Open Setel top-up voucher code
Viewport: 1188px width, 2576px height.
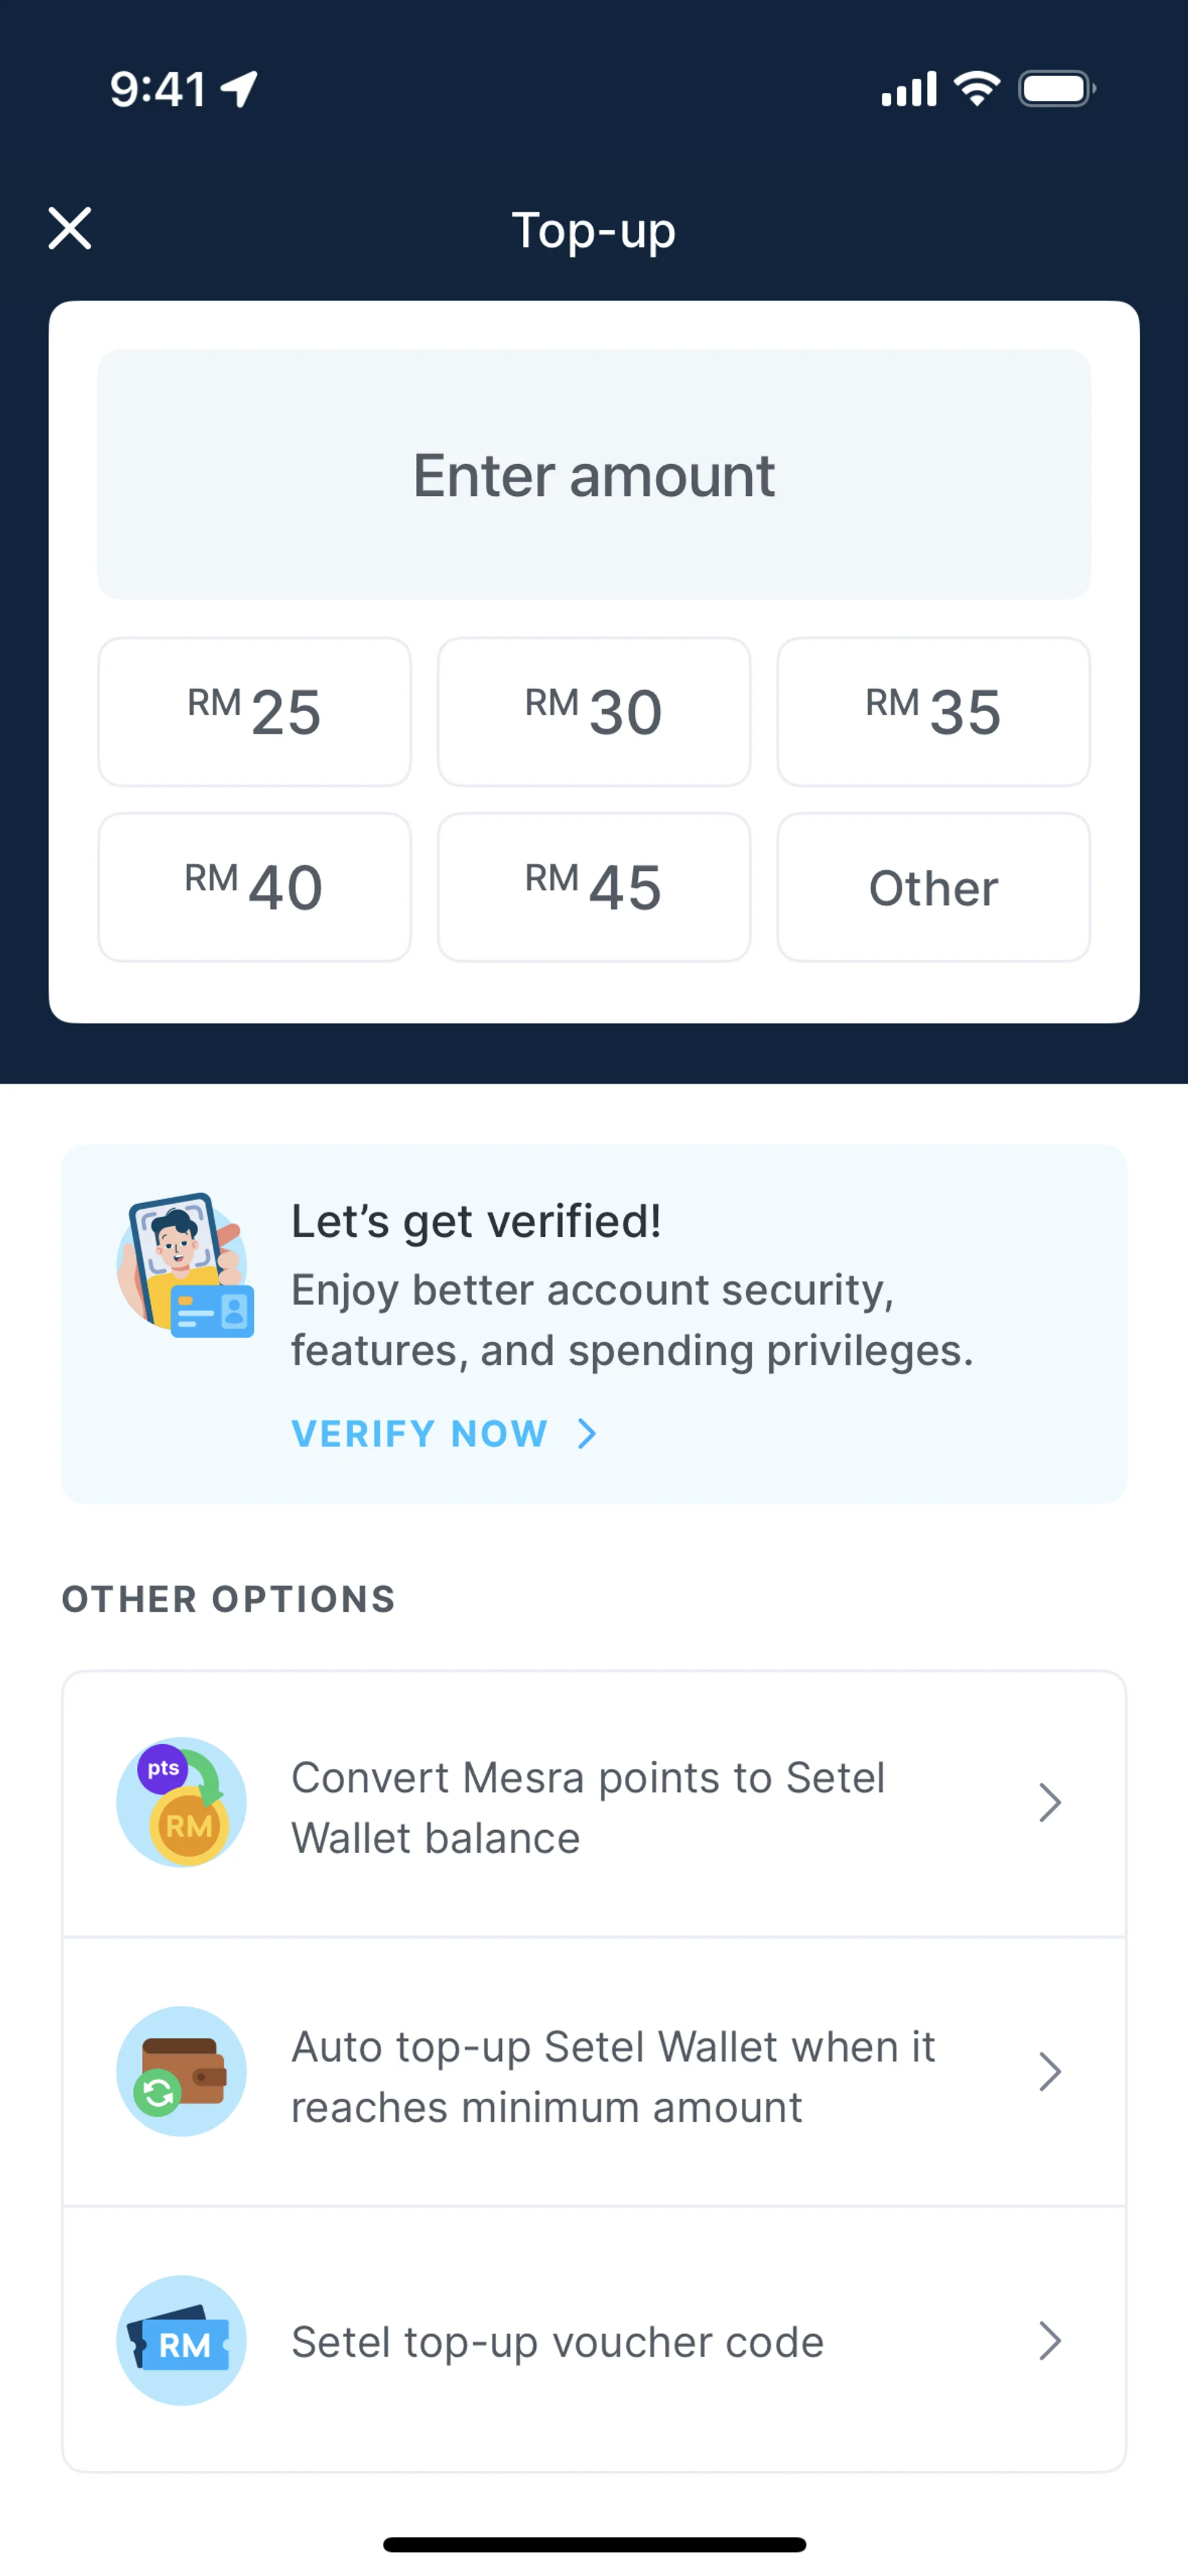[557, 2342]
